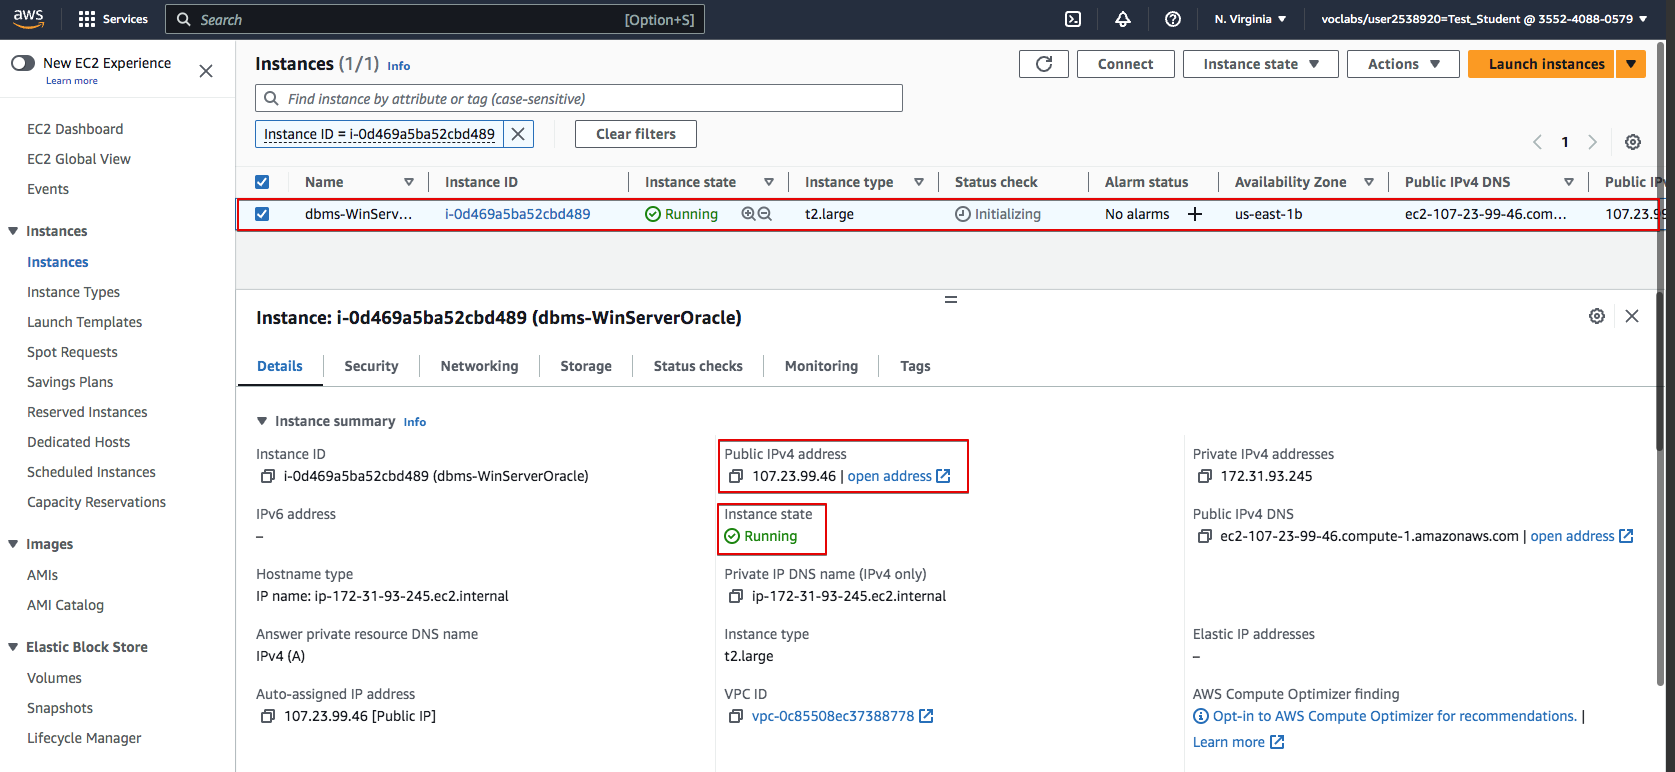The image size is (1675, 772).
Task: Collapse the Images sidebar section
Action: 13,544
